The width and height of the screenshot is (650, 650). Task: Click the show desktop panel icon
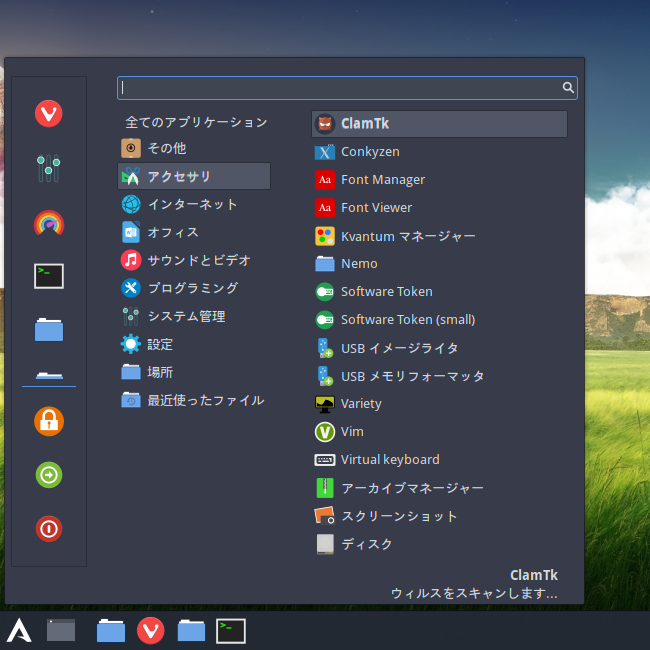pos(61,630)
